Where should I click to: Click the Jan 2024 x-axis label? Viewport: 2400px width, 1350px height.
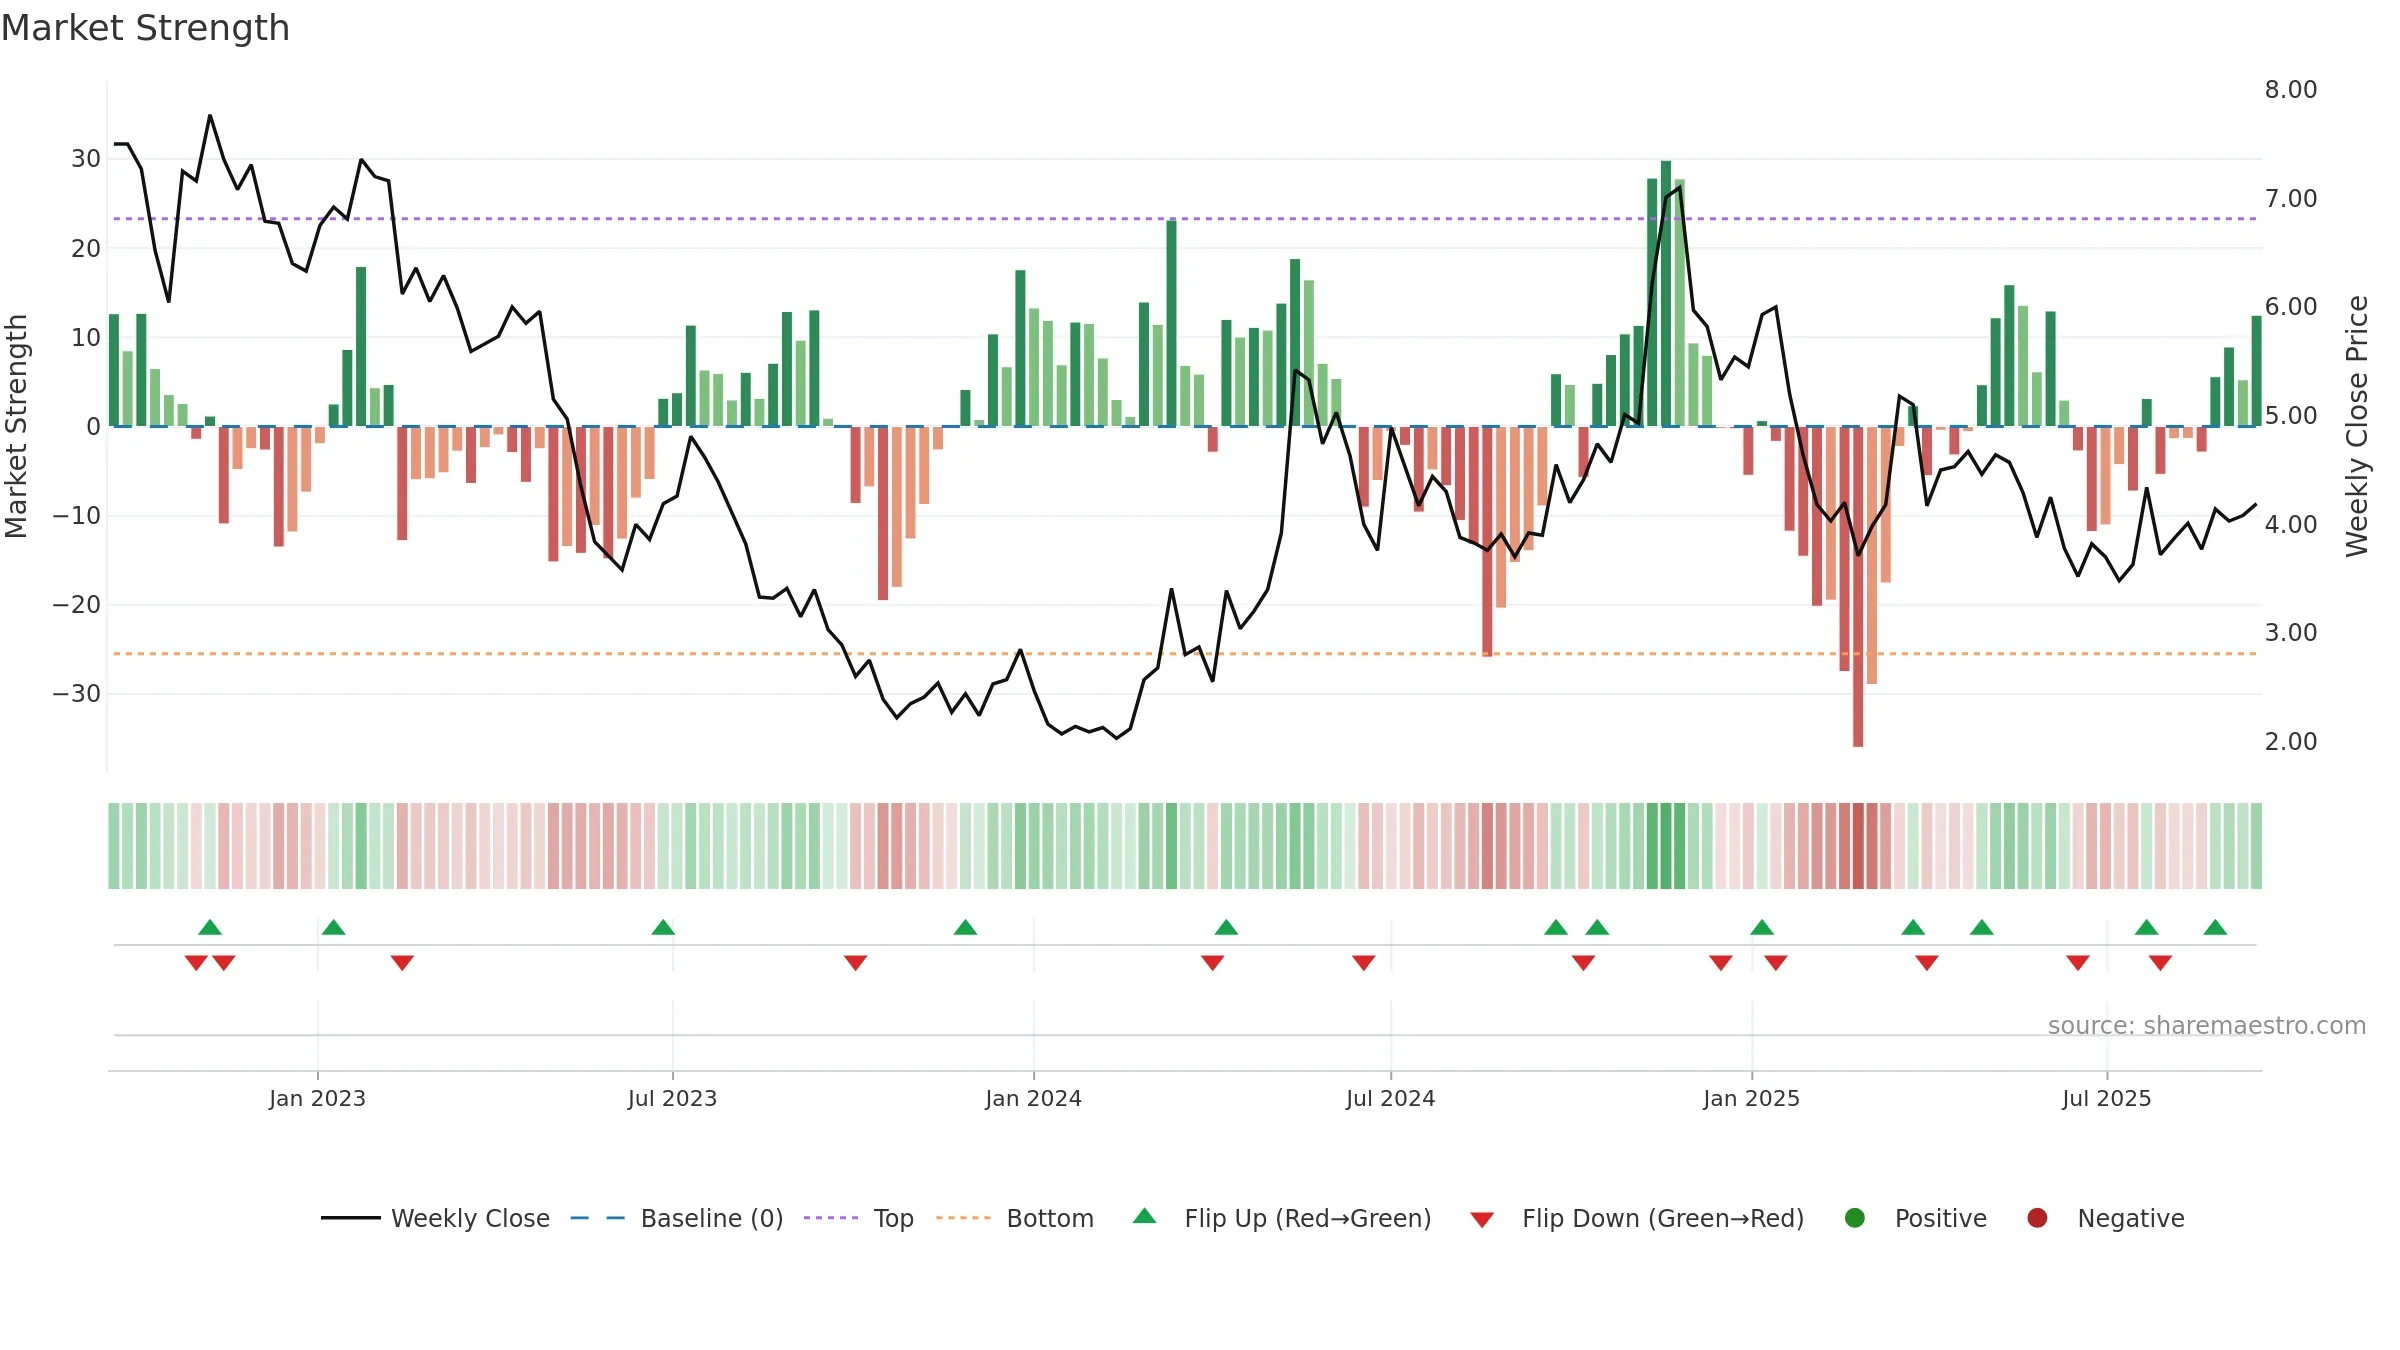(x=1034, y=1098)
